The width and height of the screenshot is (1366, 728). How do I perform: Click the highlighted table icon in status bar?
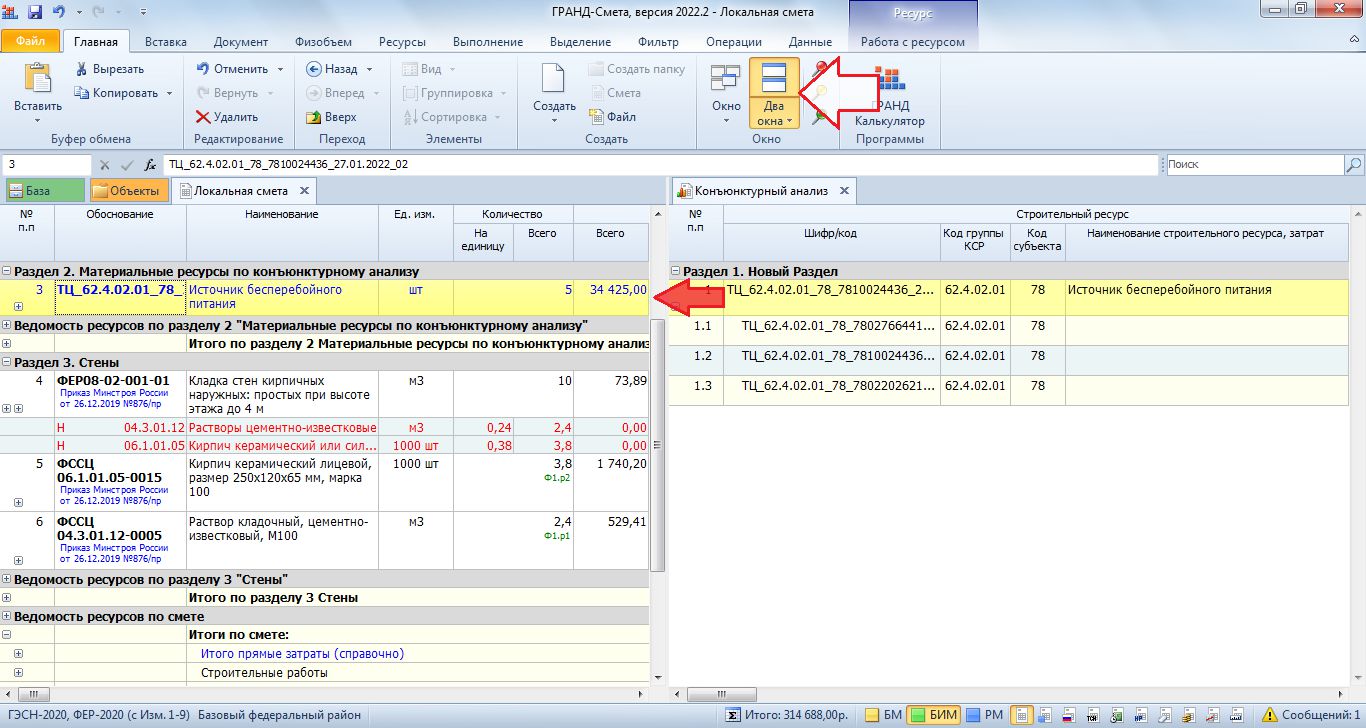[1020, 715]
